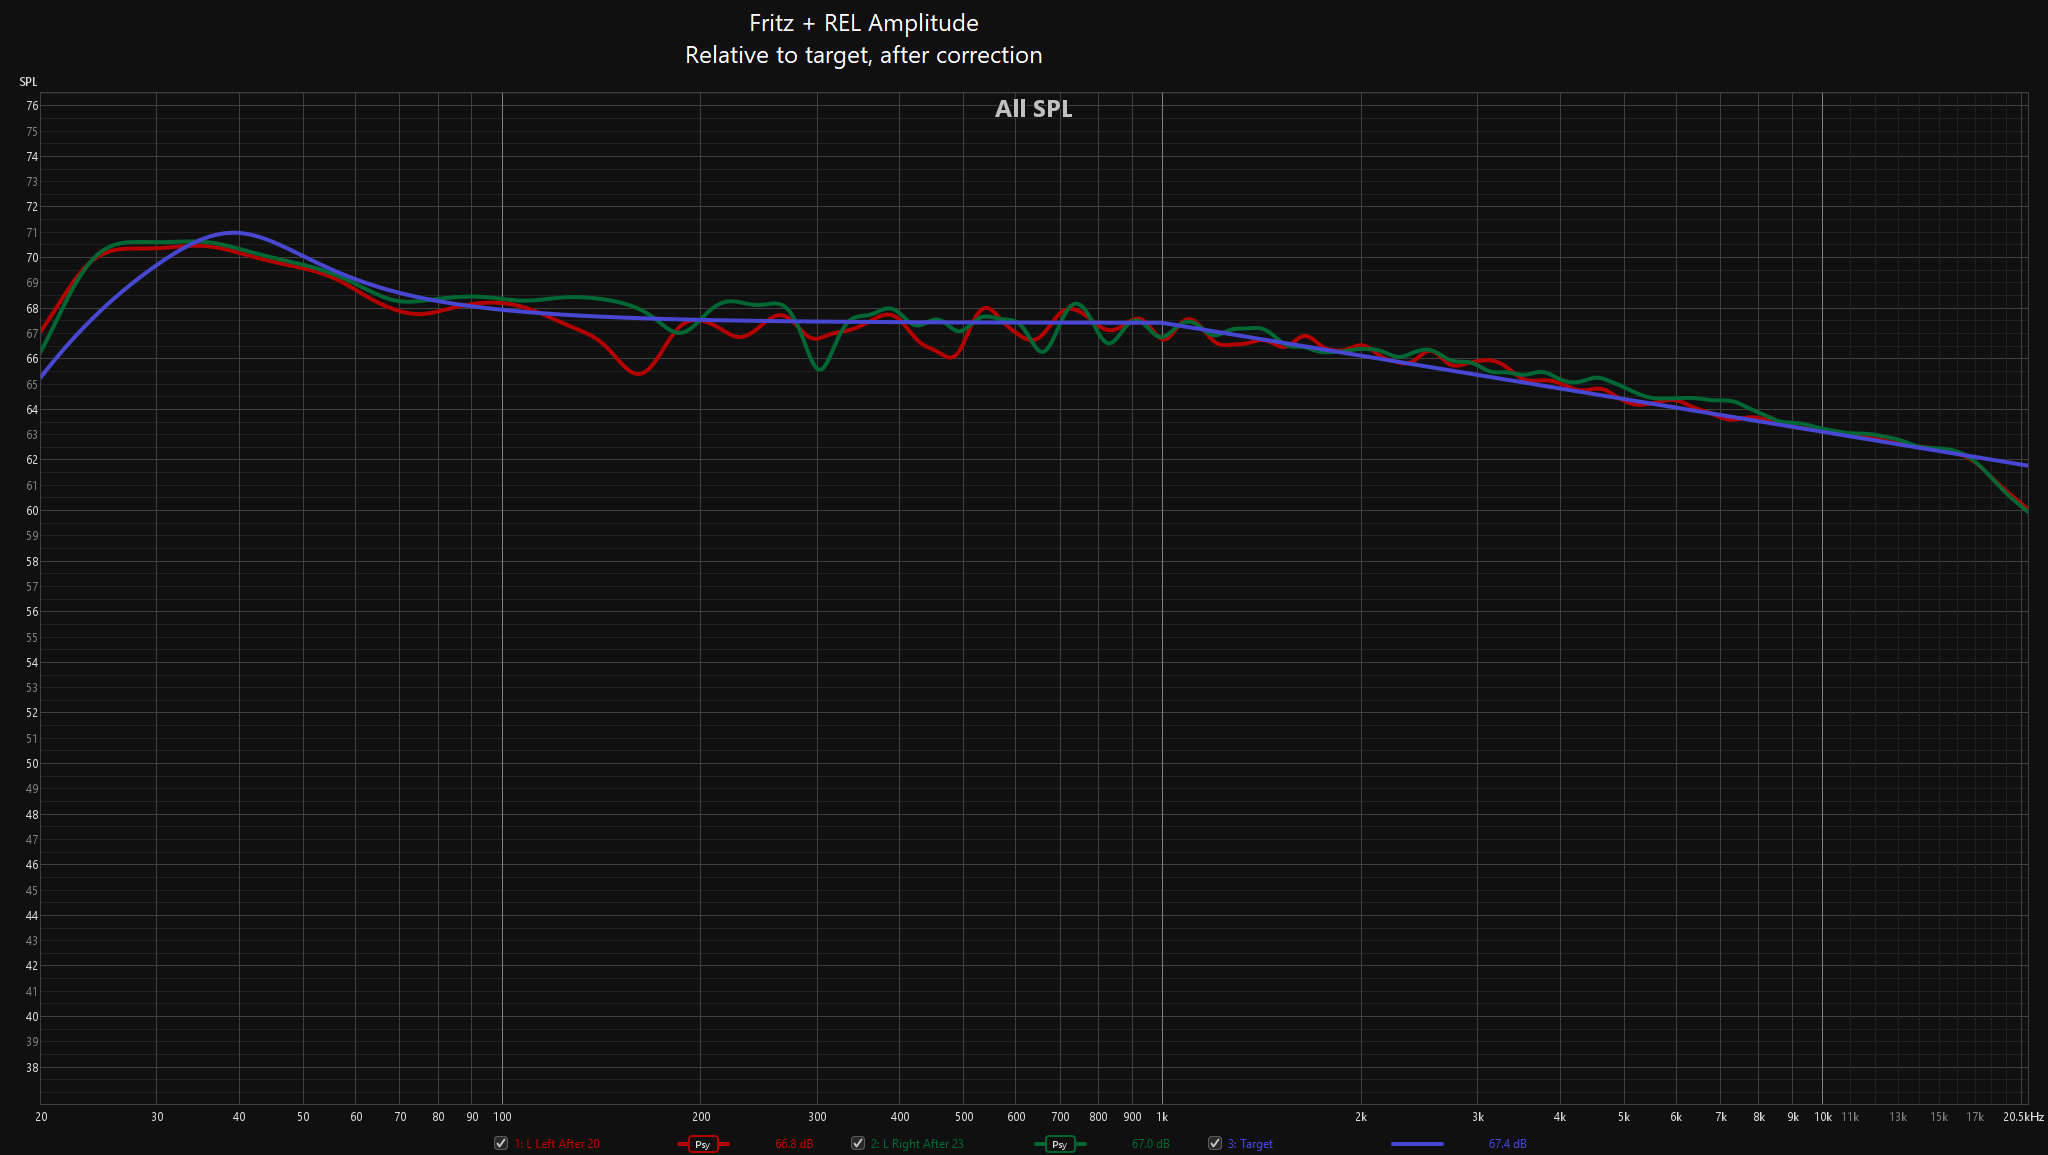Click the SPL axis label
This screenshot has height=1155, width=2048.
pos(28,82)
